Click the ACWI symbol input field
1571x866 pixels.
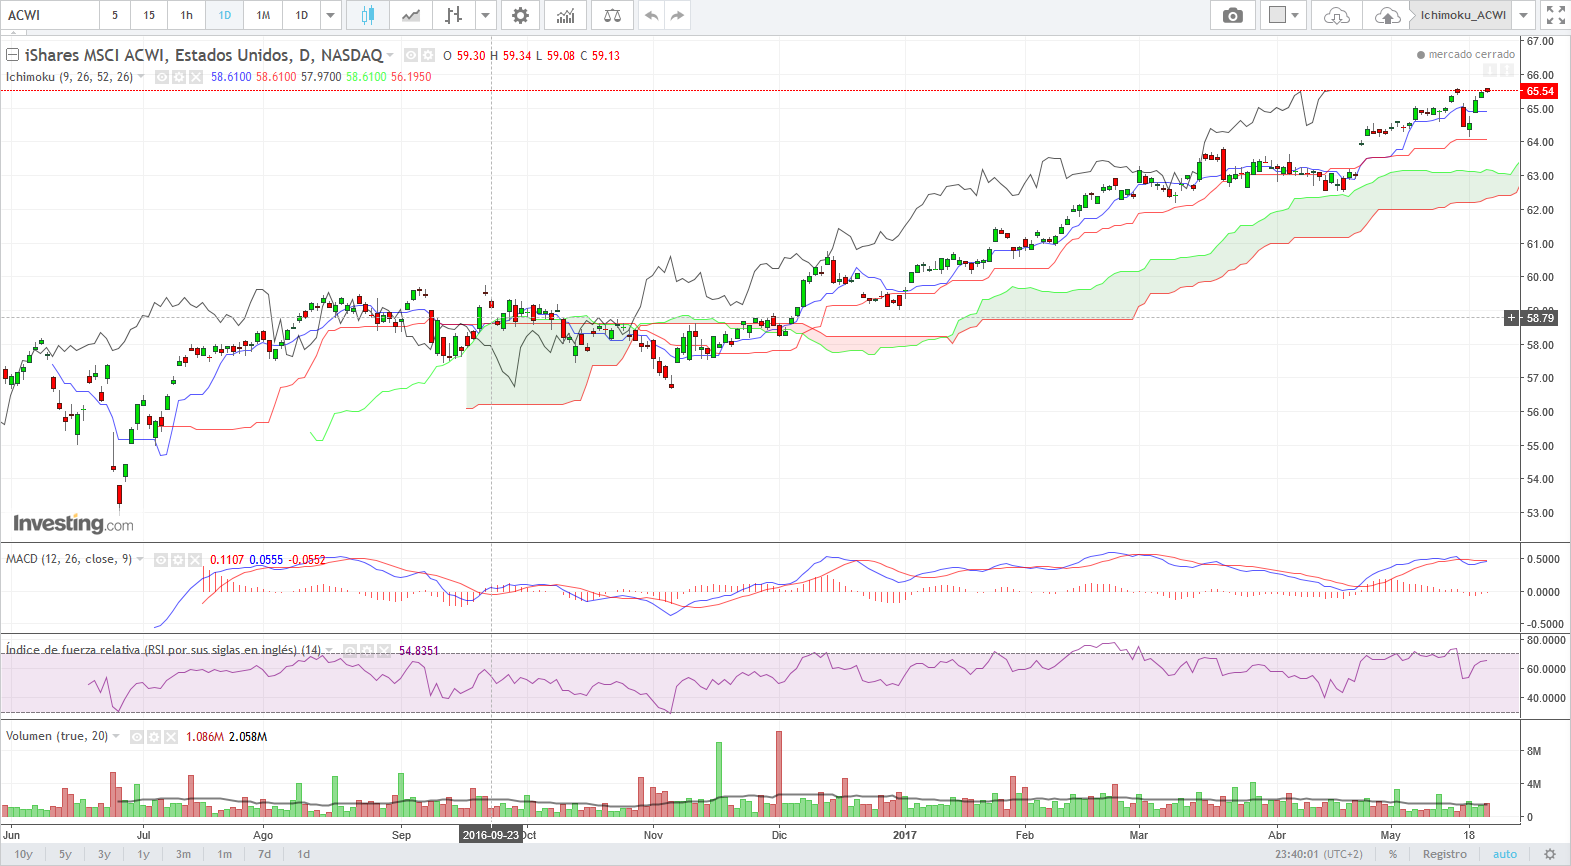50,15
